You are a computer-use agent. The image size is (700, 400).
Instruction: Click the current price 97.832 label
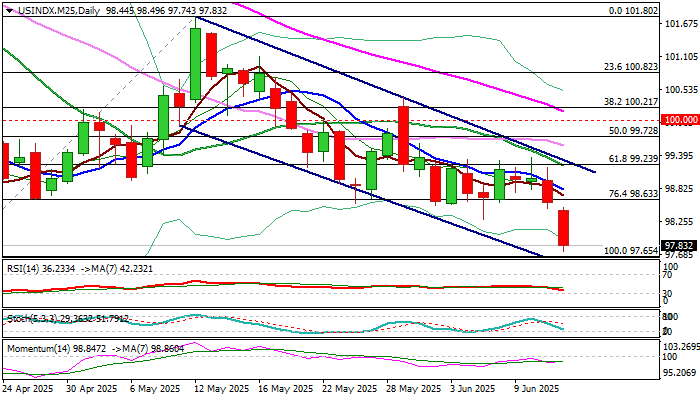click(680, 246)
